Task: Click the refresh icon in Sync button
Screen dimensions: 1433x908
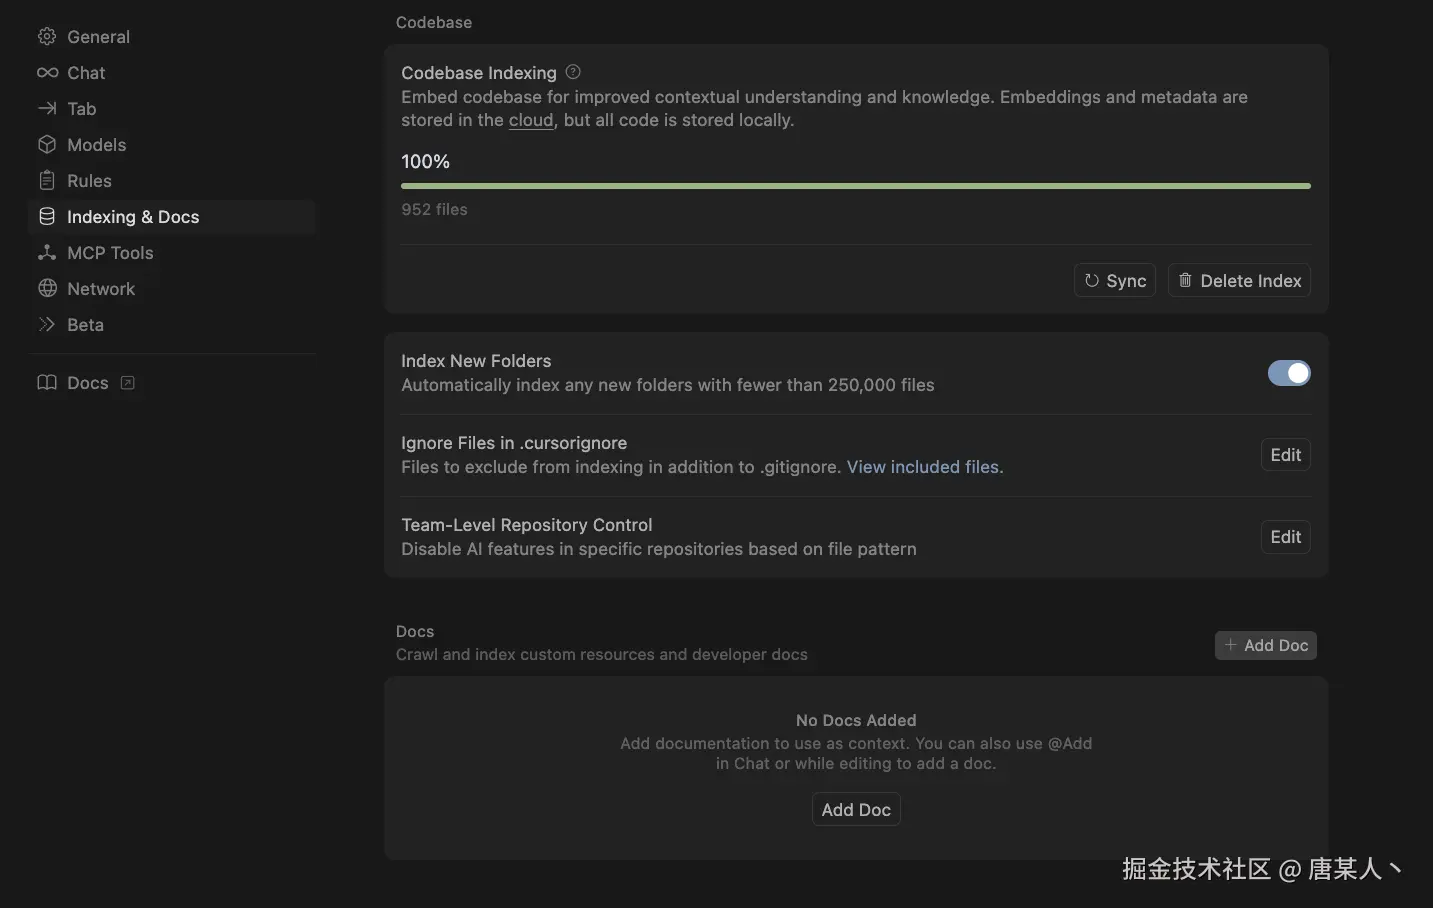Action: pos(1092,281)
